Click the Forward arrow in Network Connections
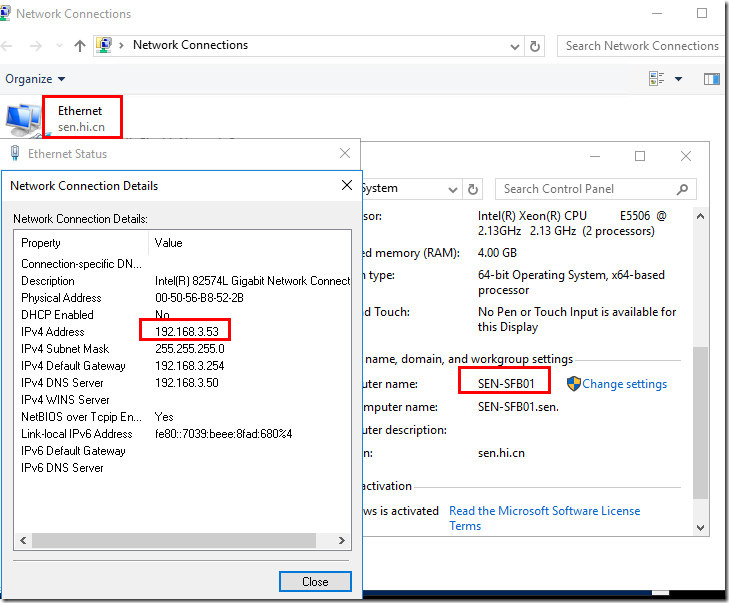The image size is (729, 603). (36, 46)
